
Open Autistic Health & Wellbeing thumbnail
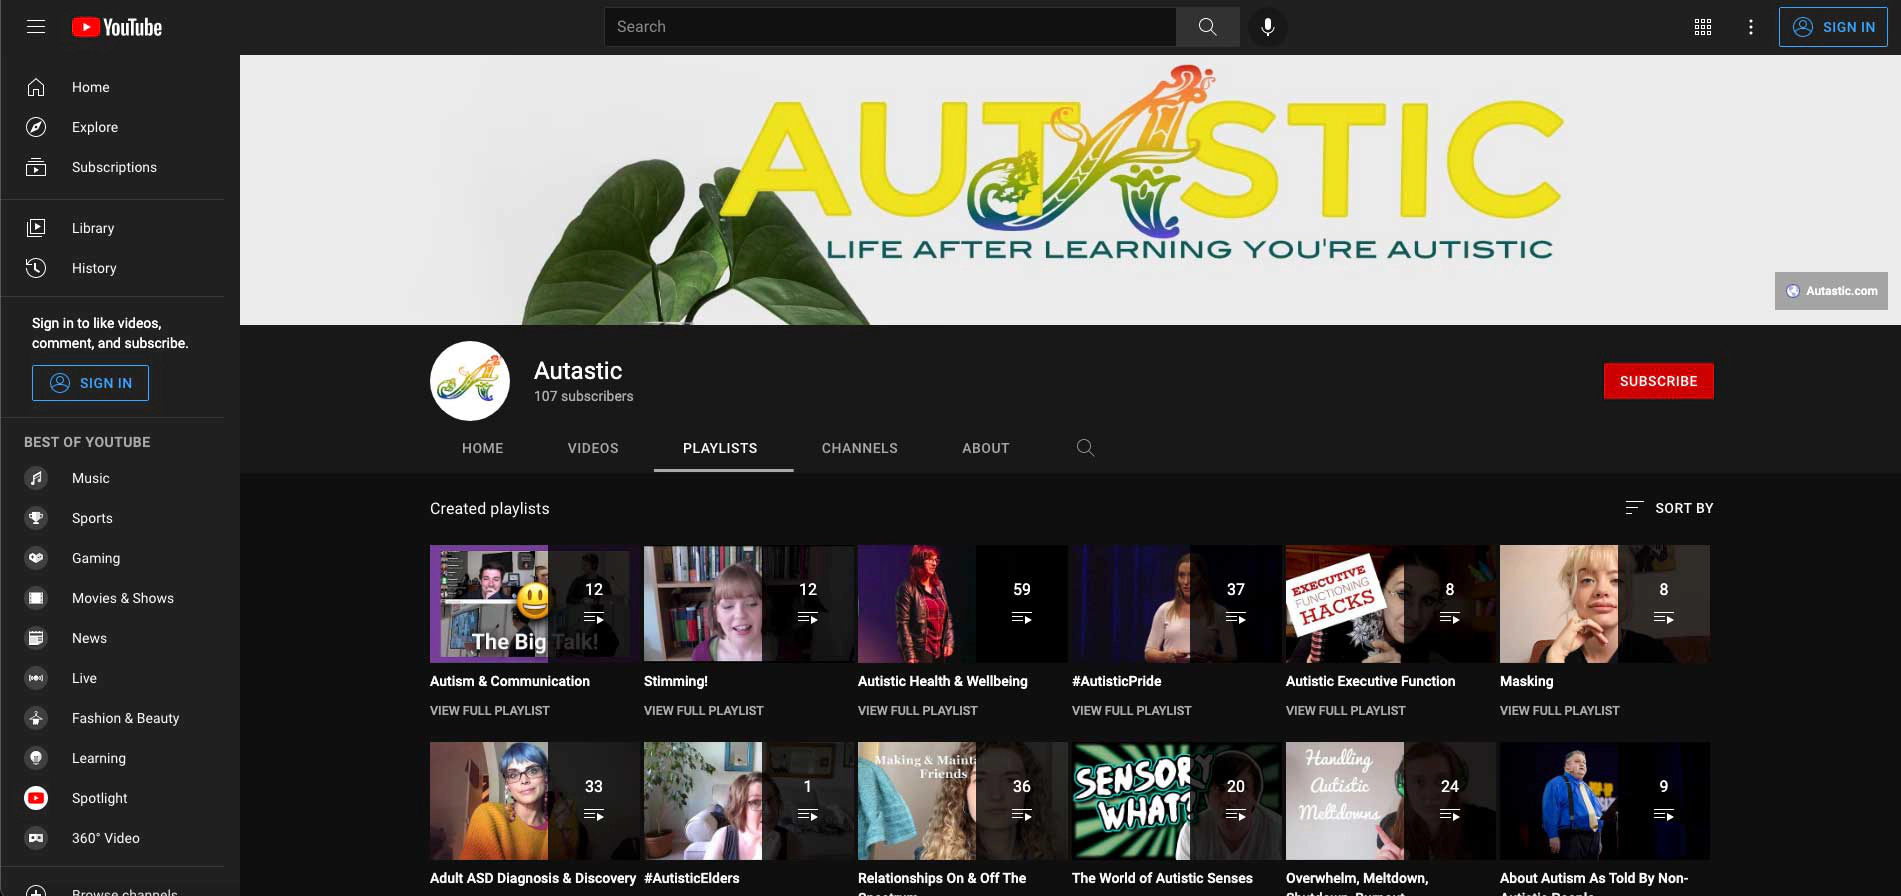pos(963,604)
